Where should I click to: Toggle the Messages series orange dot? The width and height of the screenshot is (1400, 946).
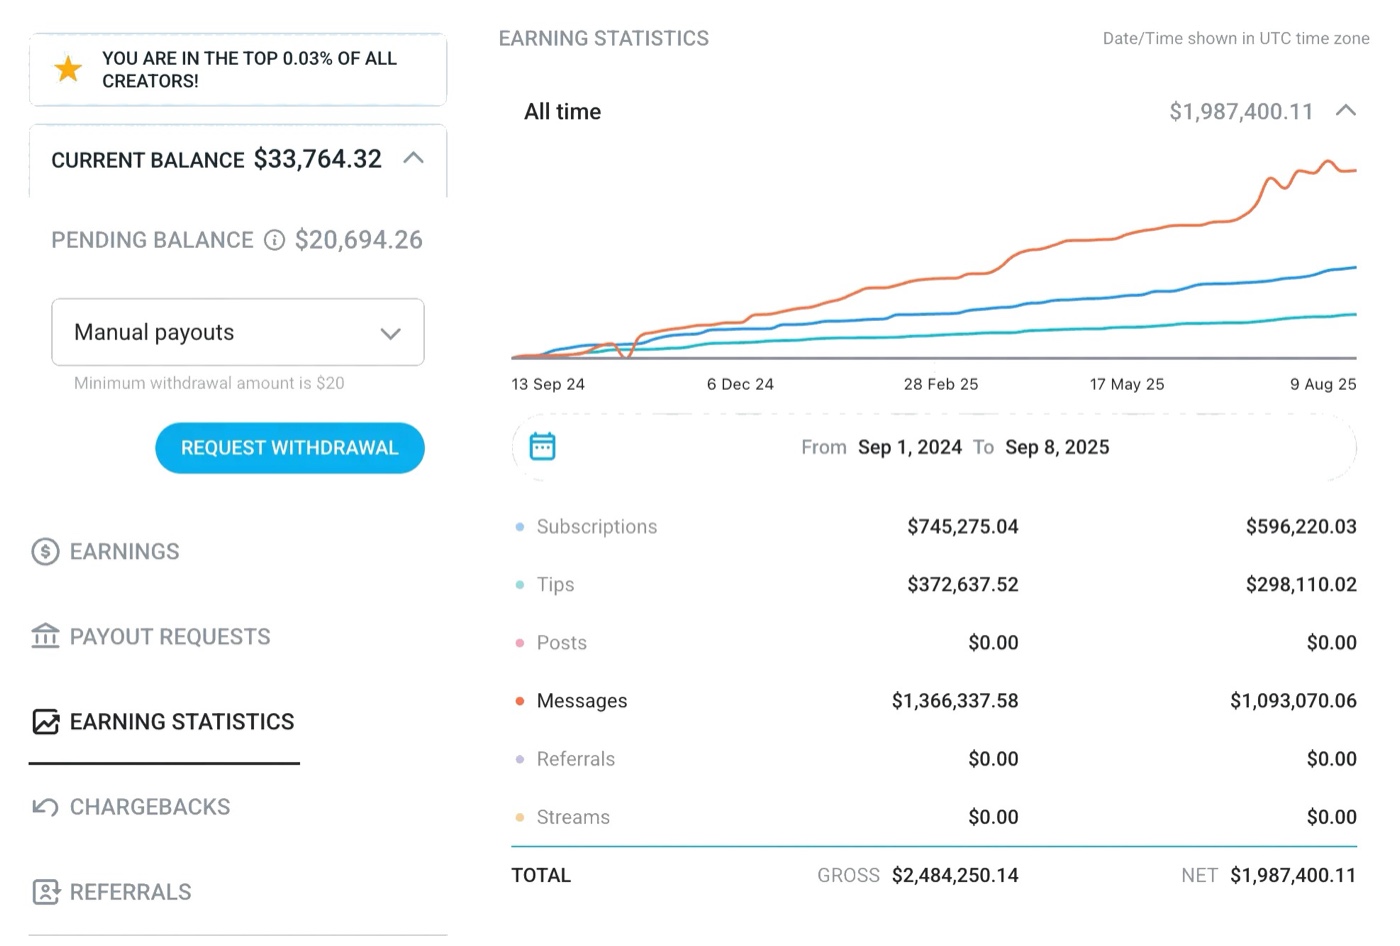click(x=519, y=701)
